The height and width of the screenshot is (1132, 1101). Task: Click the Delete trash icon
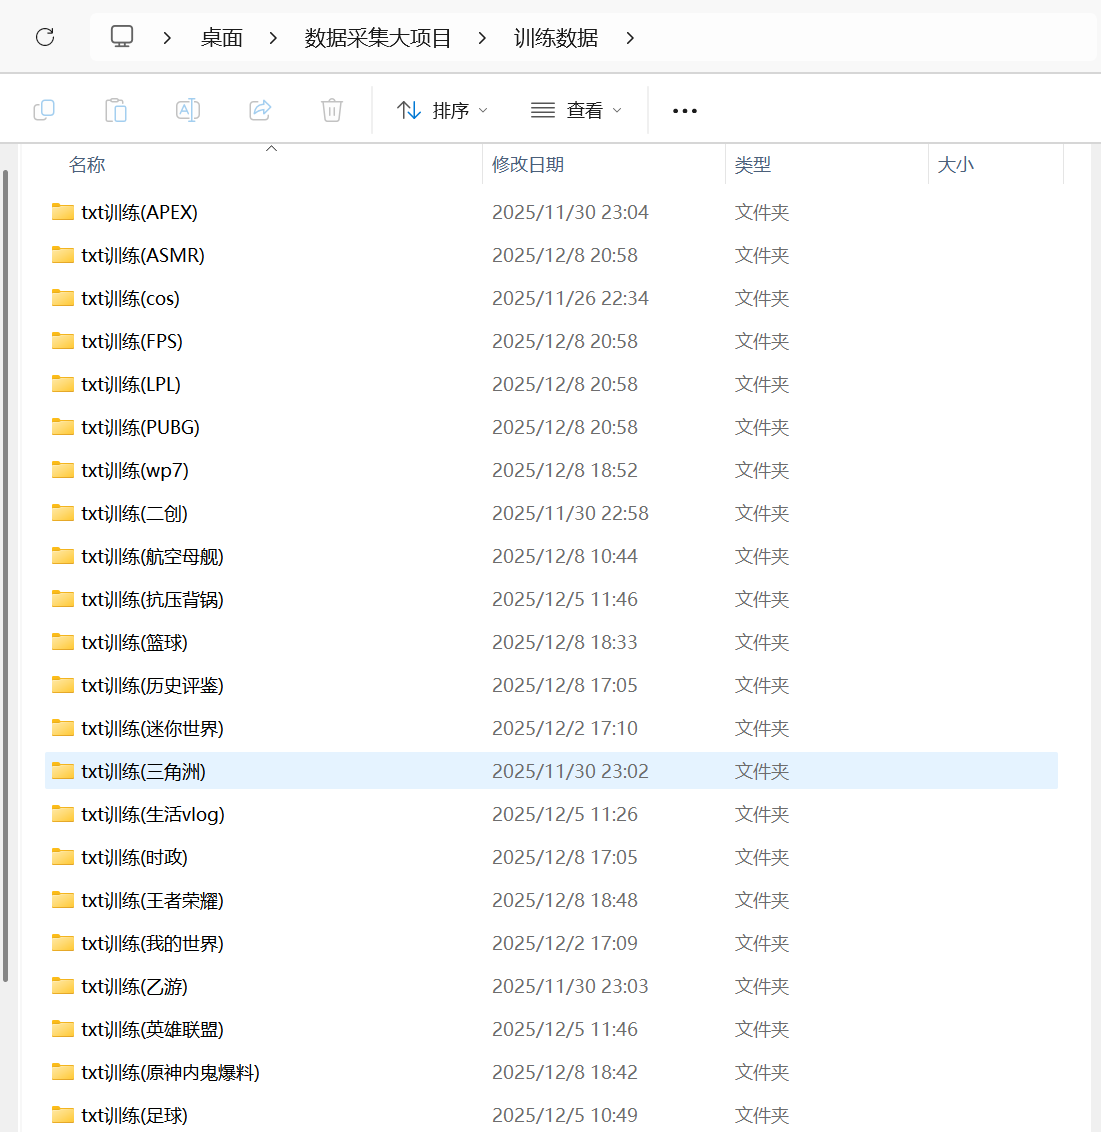[x=332, y=110]
